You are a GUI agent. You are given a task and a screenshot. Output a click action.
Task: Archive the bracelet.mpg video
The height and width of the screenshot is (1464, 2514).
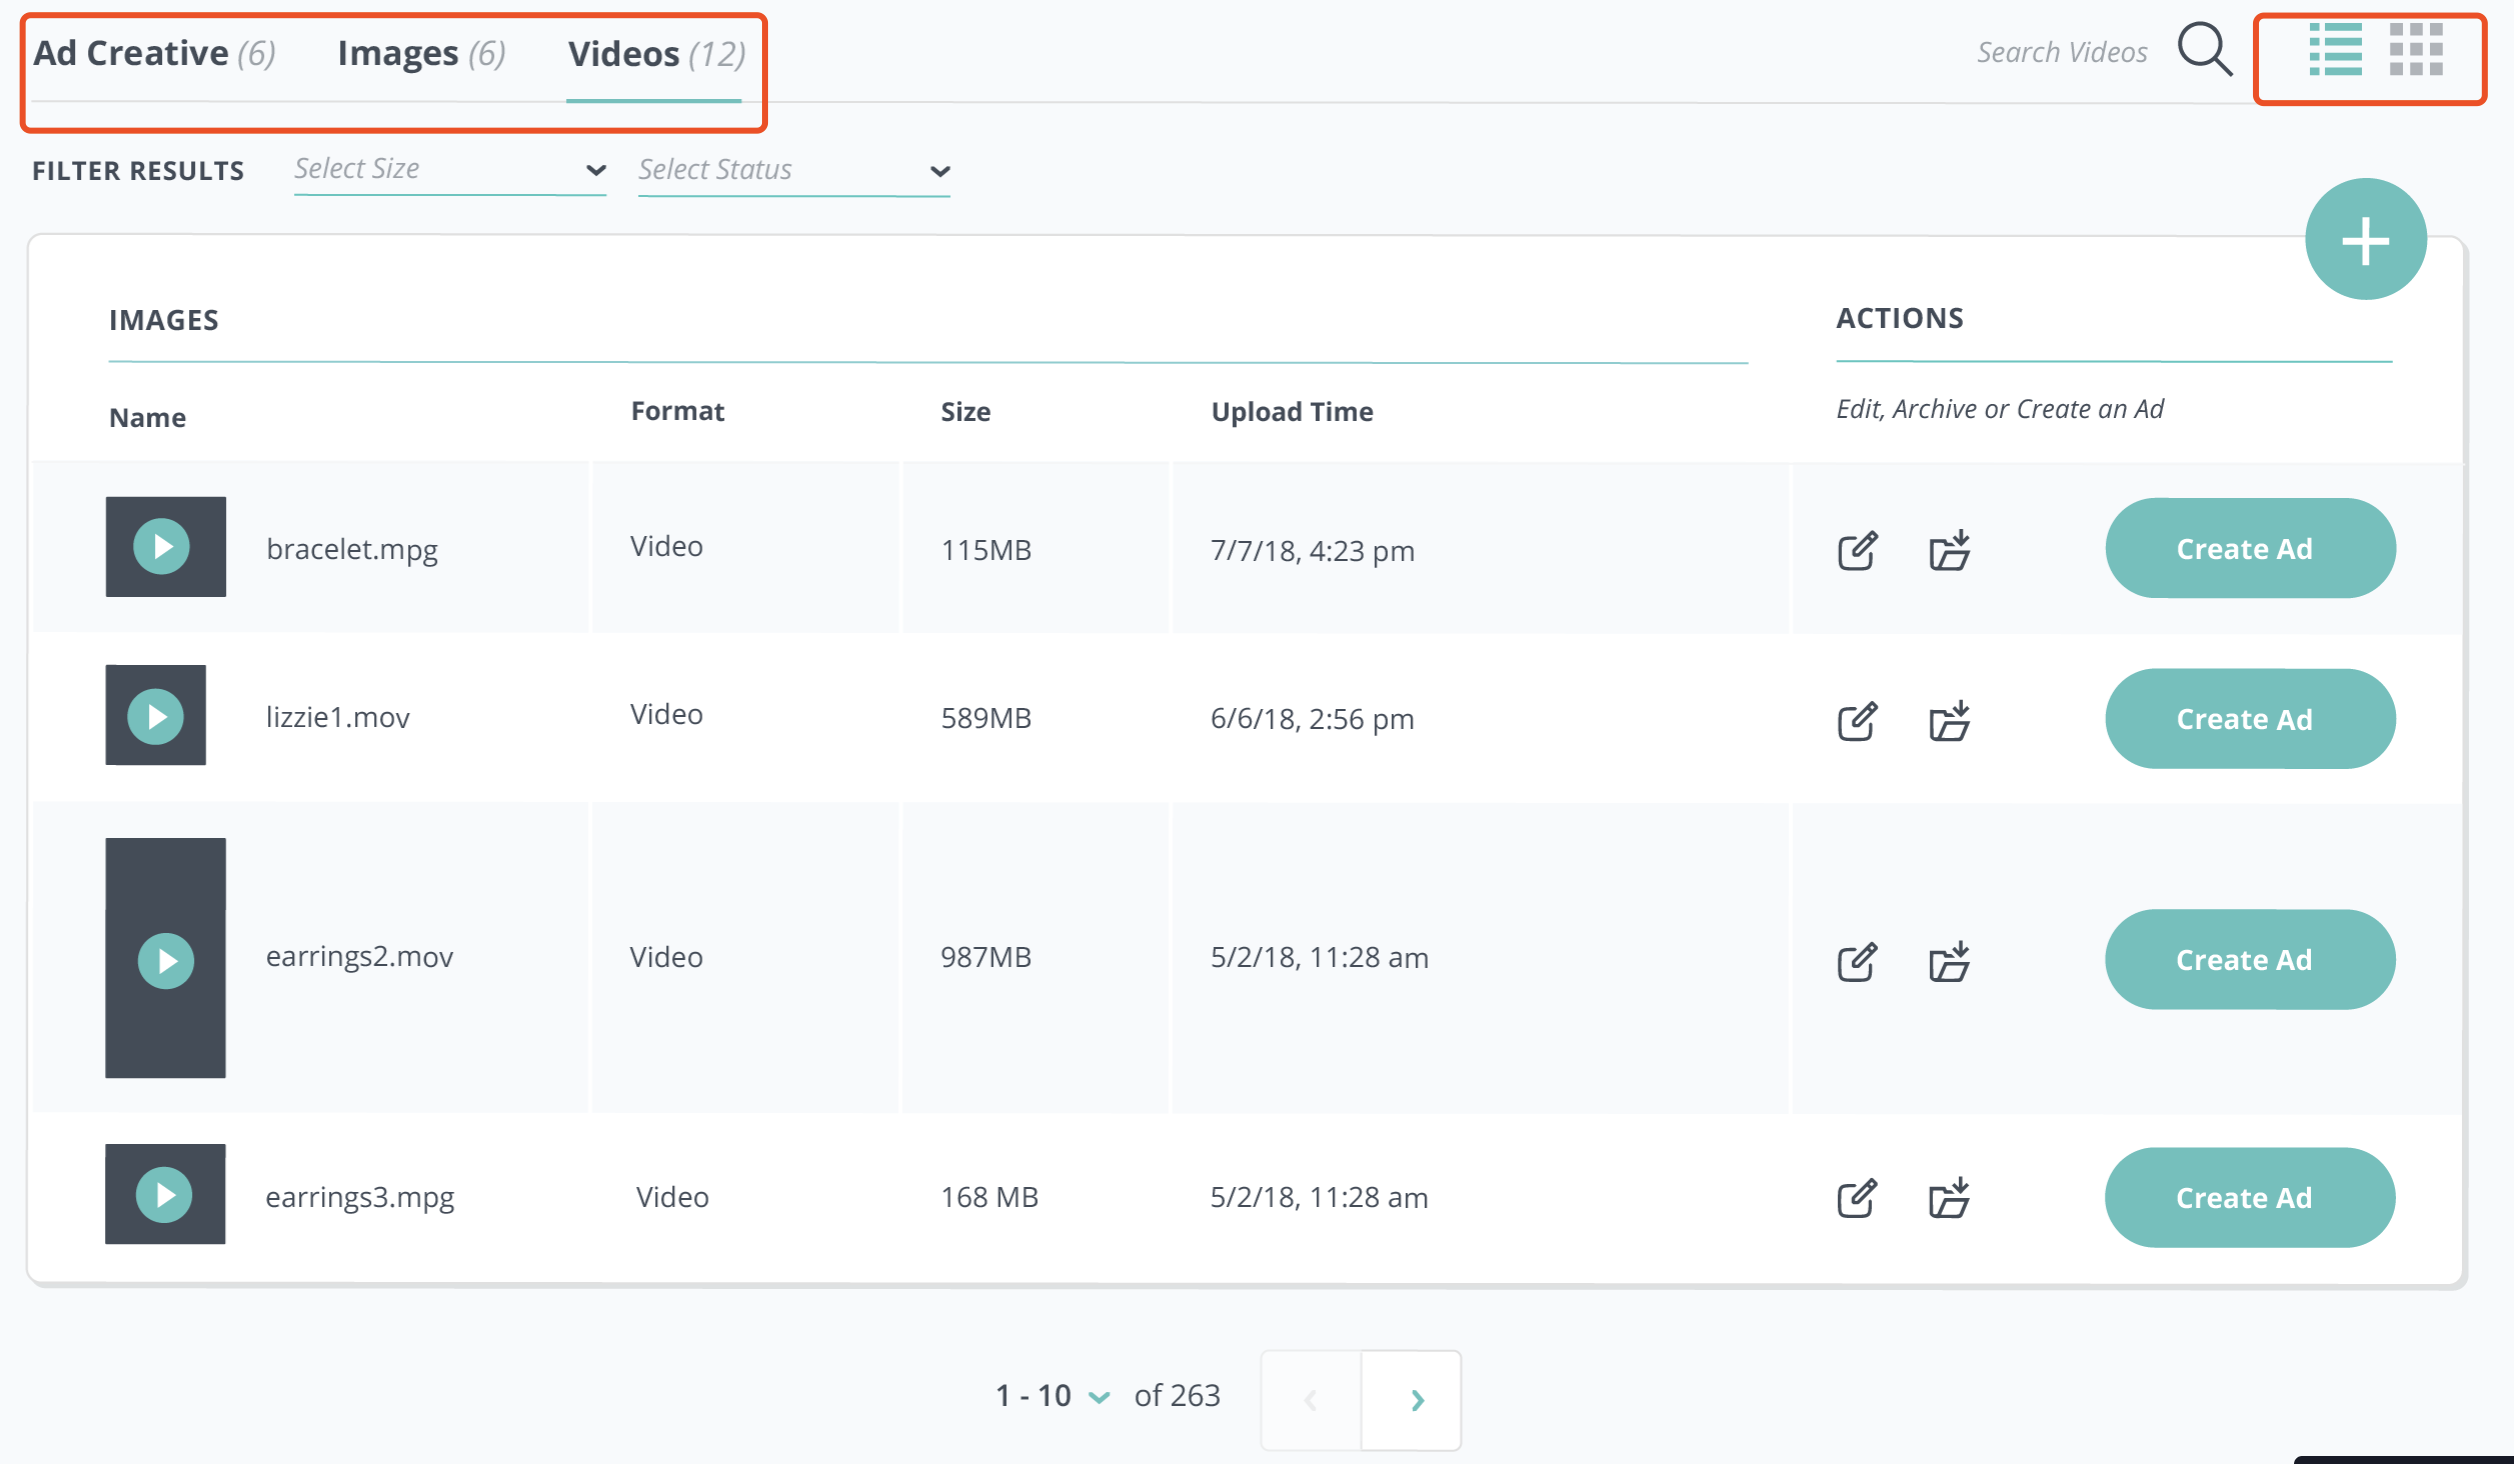(1949, 550)
